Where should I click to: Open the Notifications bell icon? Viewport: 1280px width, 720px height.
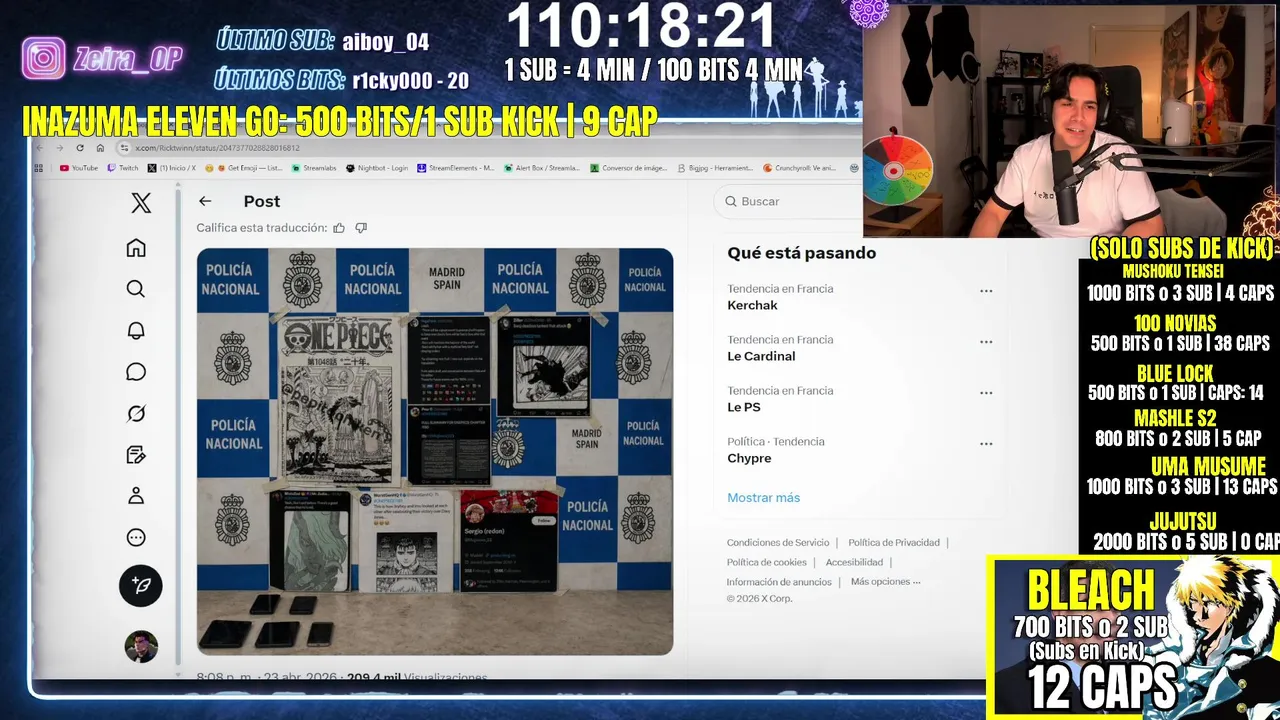pos(136,331)
